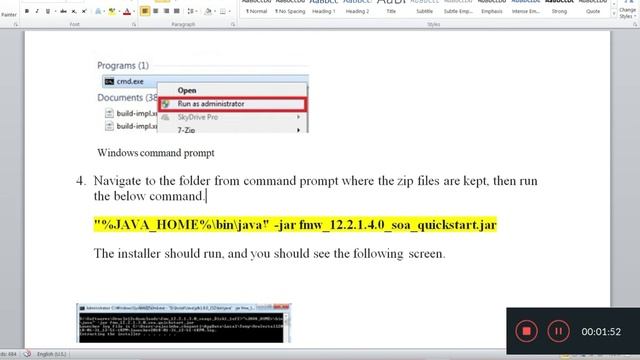Click the Line and Paragraph Spacing icon

click(x=190, y=11)
